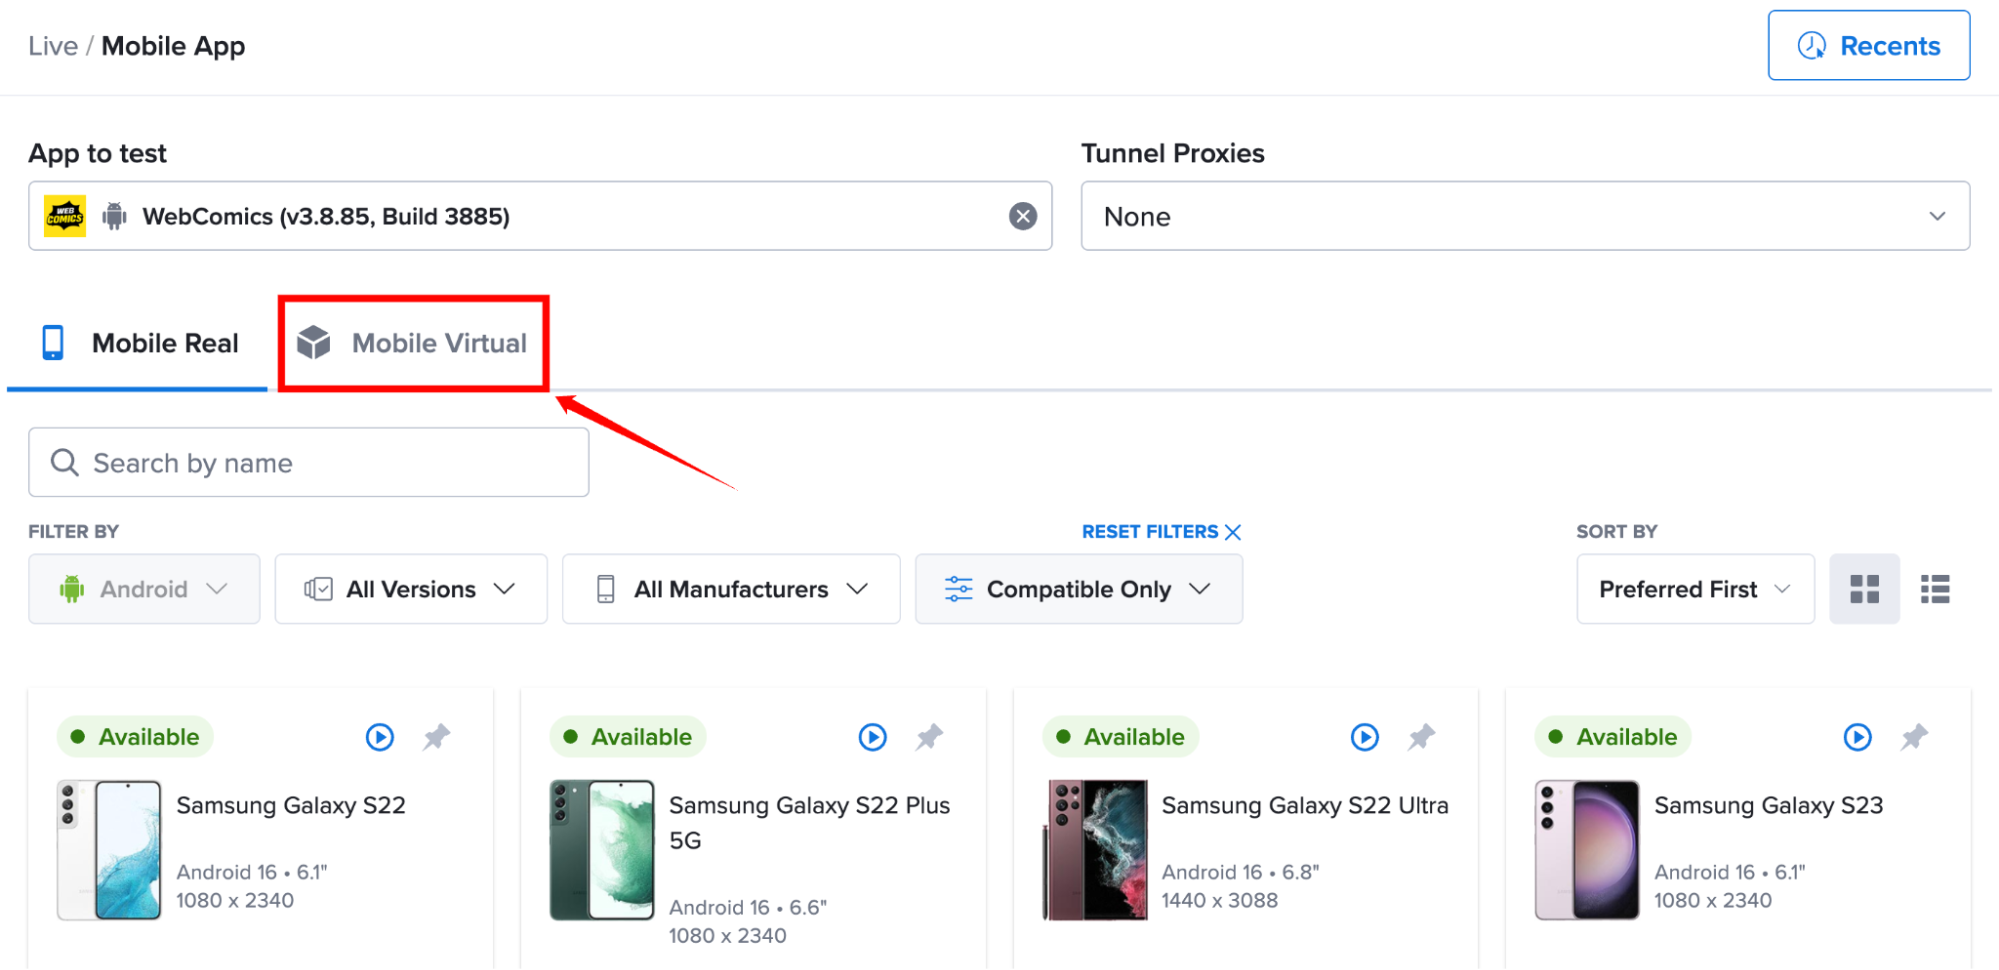Launch the Samsung Galaxy S22 session

tap(380, 737)
